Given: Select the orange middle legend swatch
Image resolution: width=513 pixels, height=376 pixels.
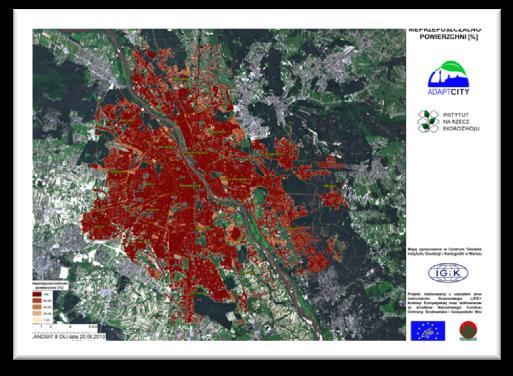Looking at the screenshot, I should (37, 307).
